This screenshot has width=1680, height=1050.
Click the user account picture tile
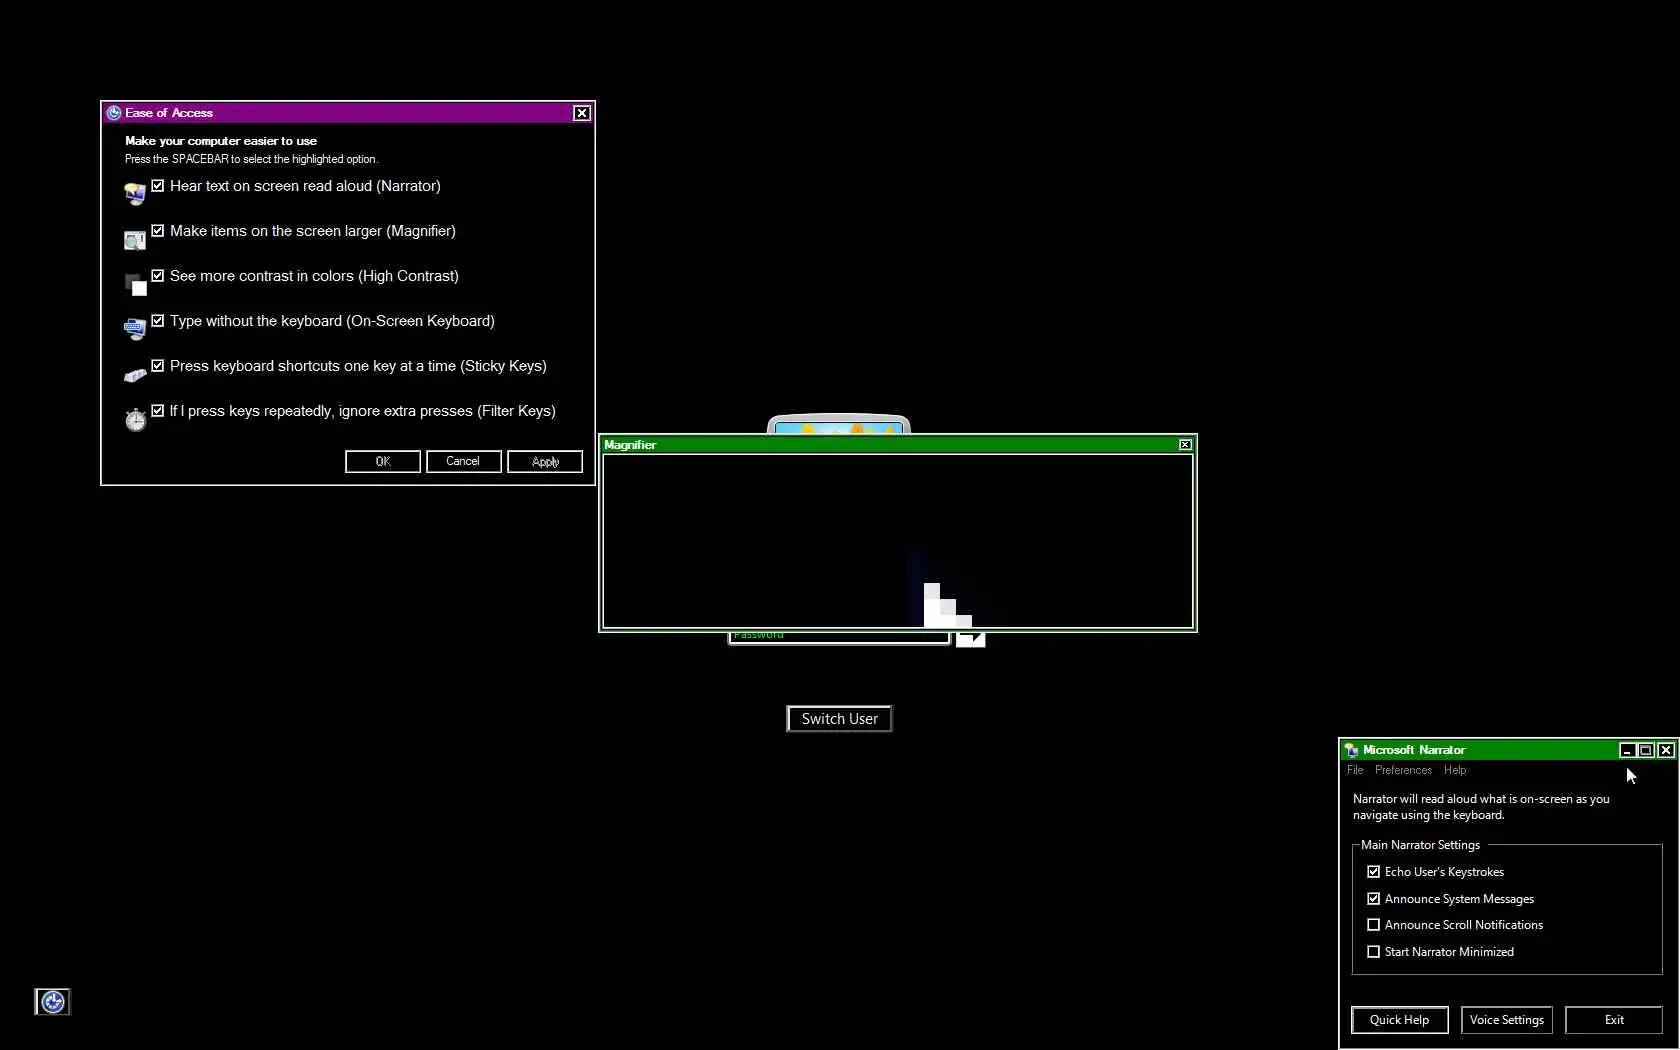click(839, 425)
